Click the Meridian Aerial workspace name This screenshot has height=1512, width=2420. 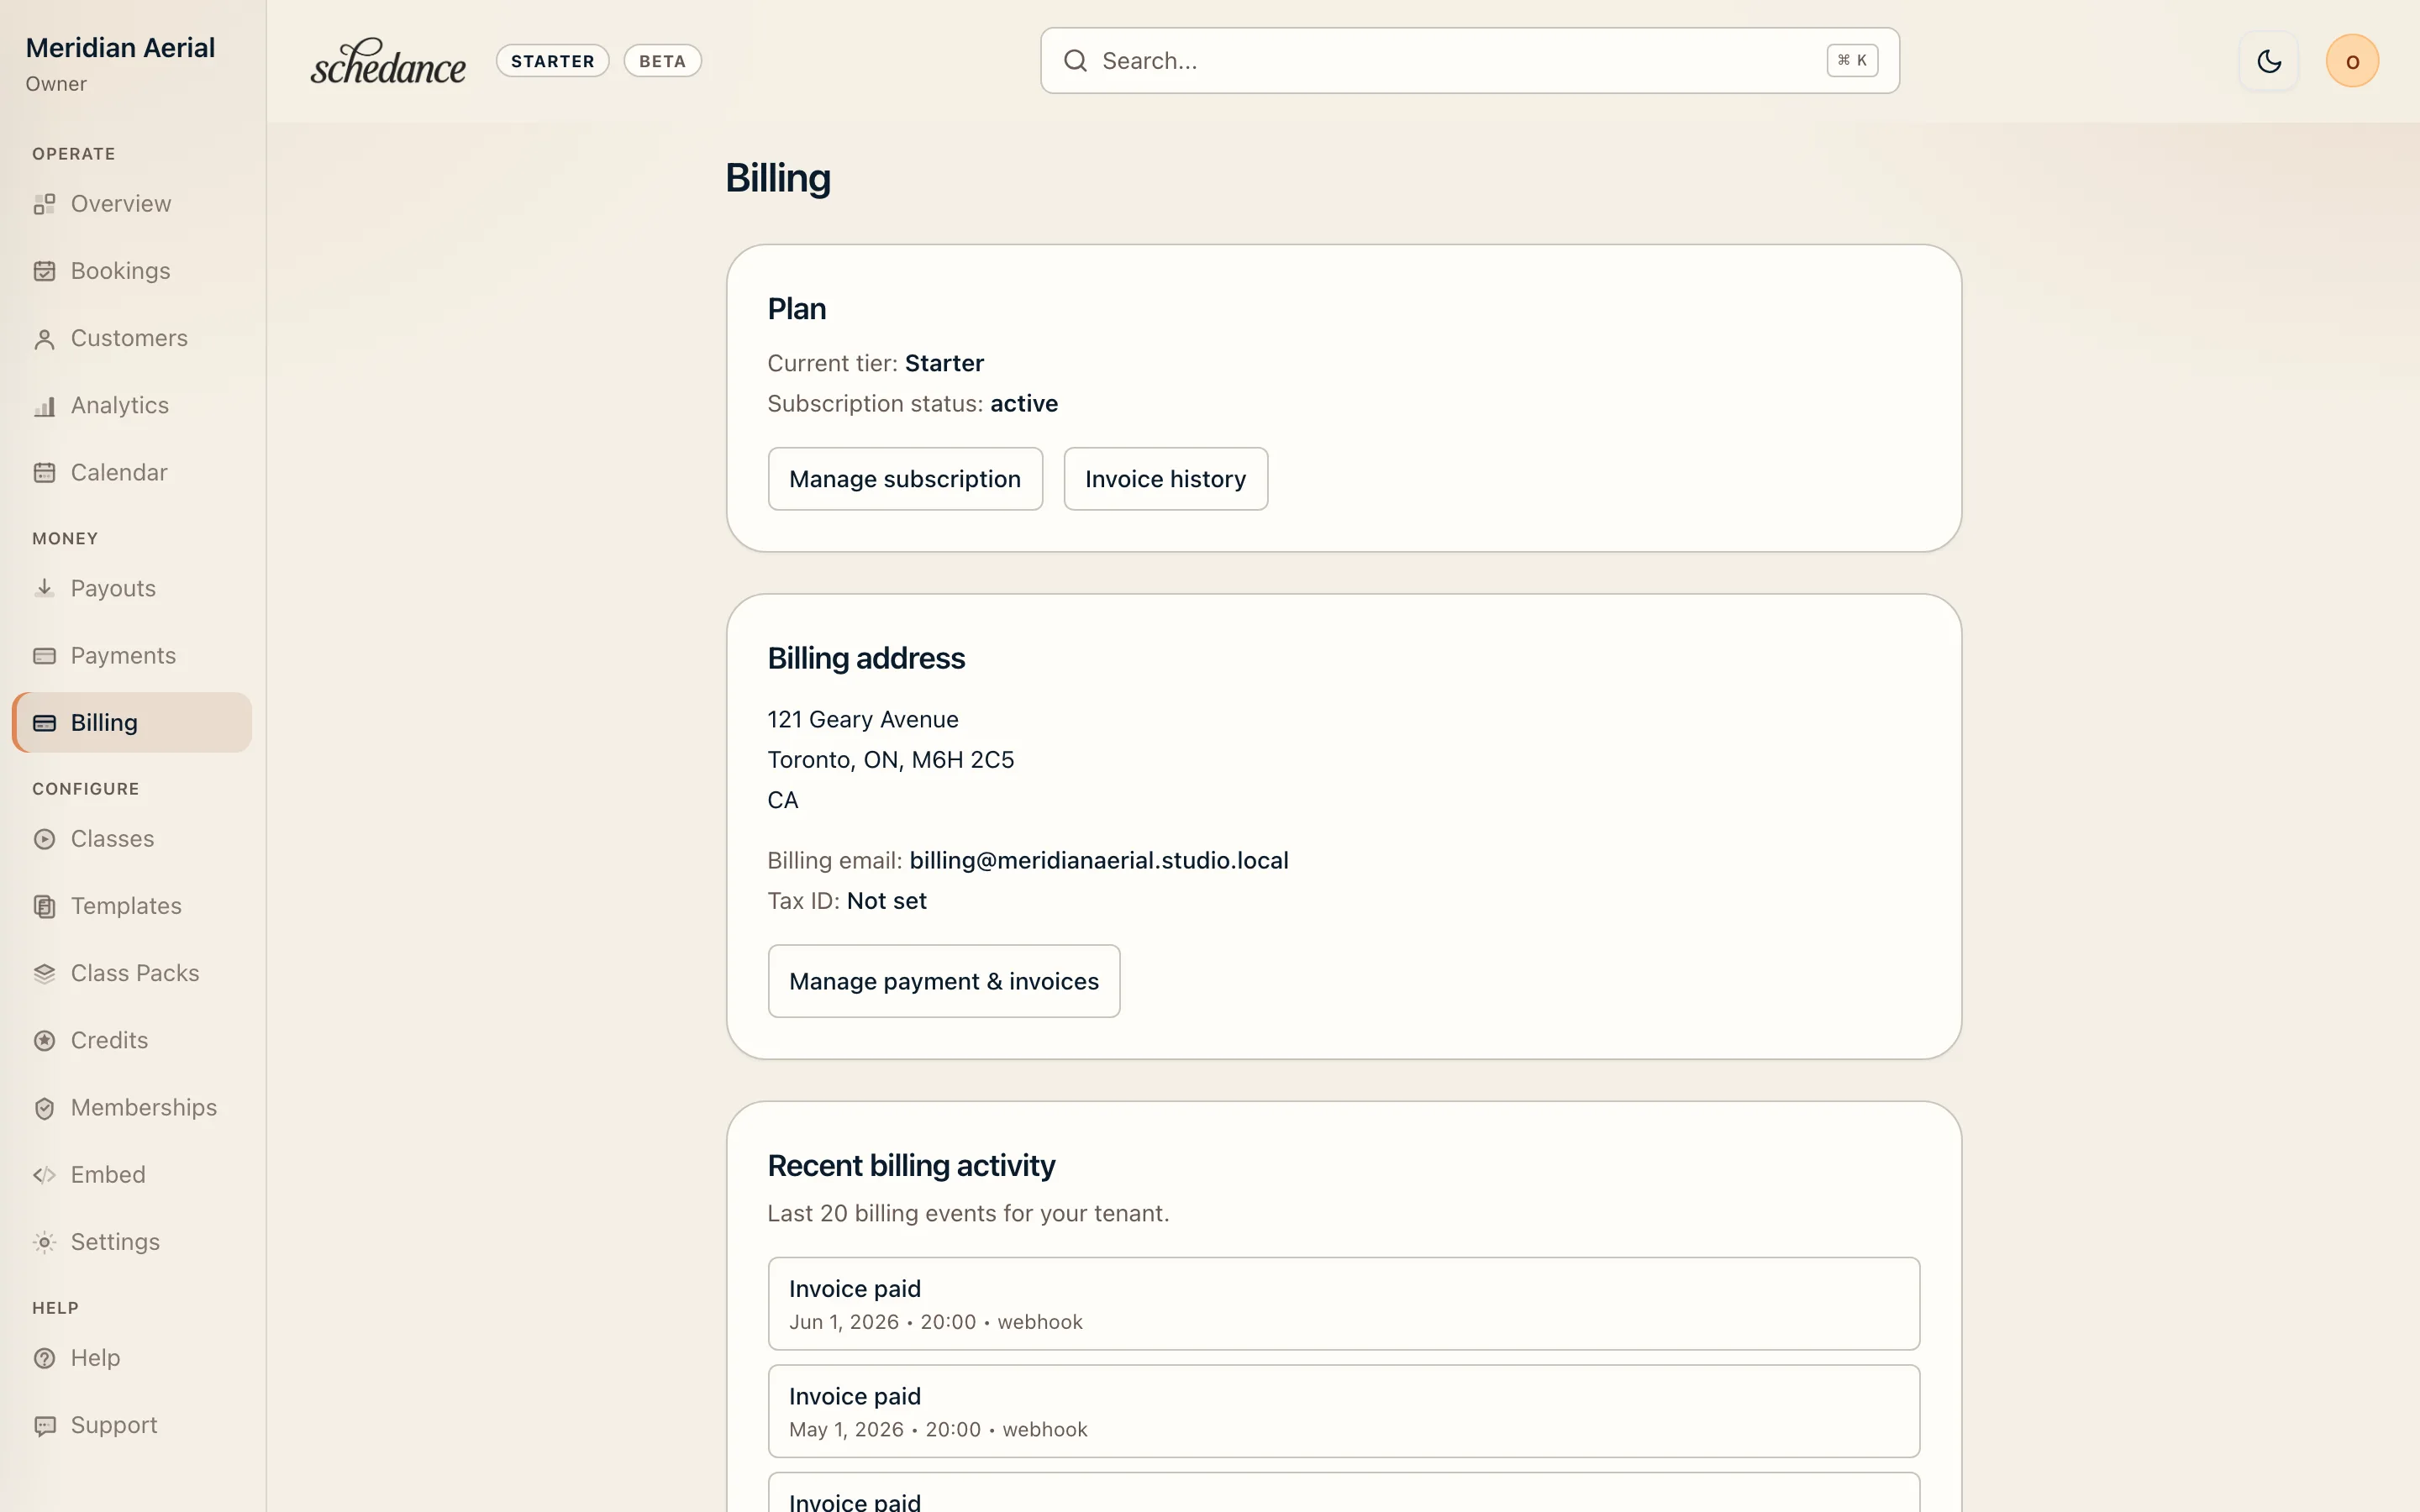coord(120,48)
